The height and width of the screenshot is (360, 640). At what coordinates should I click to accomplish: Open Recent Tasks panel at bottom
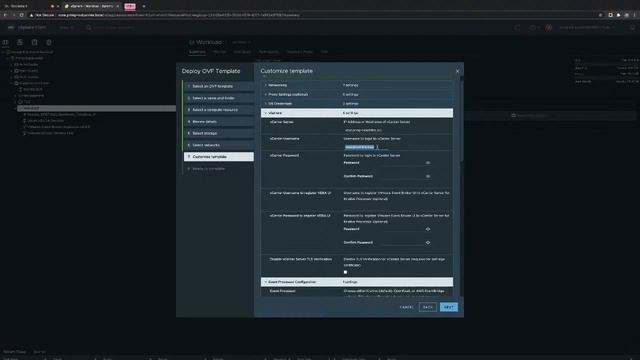pyautogui.click(x=15, y=352)
